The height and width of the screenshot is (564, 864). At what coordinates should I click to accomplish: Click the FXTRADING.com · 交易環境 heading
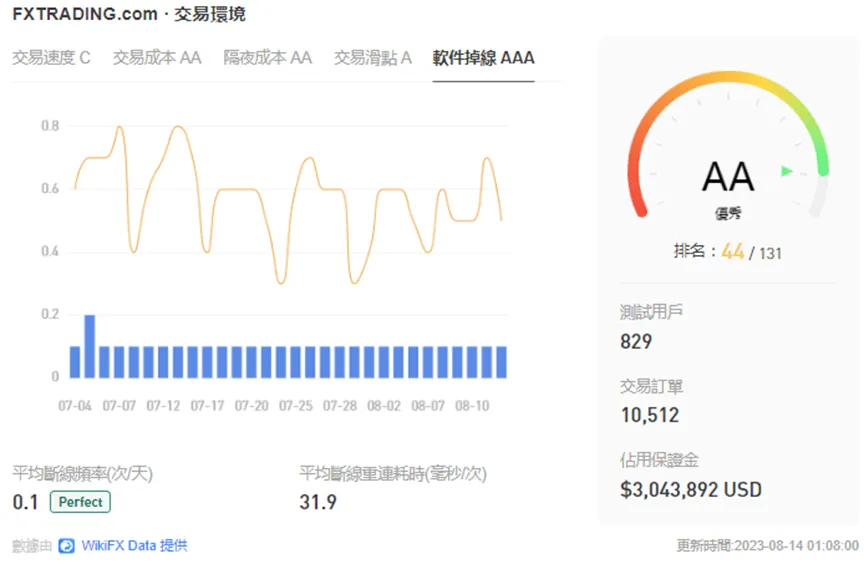click(x=129, y=14)
